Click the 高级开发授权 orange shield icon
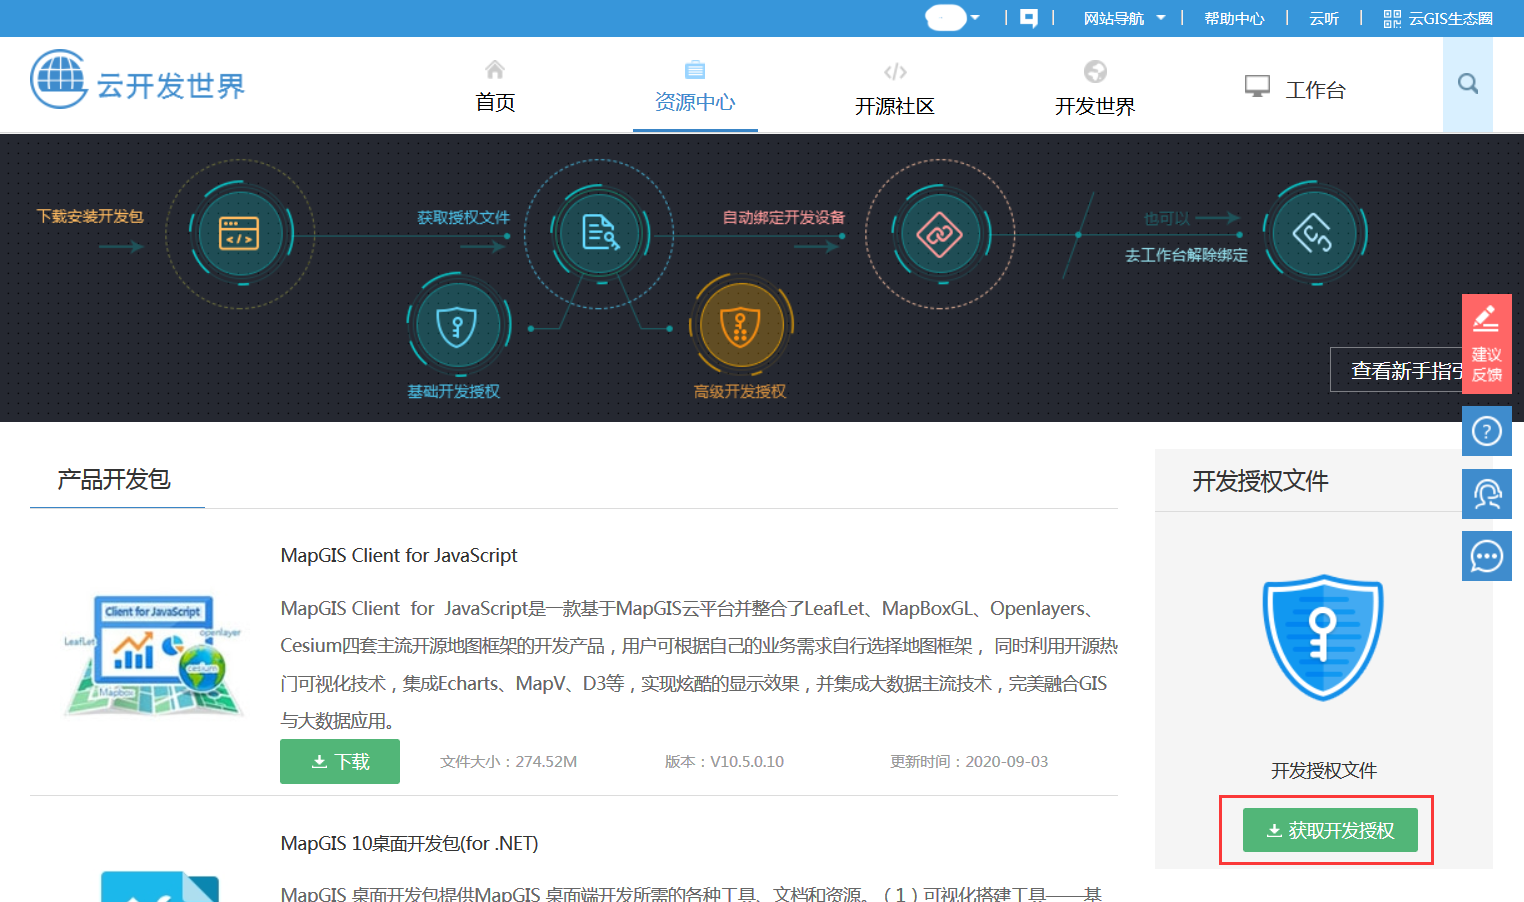The image size is (1524, 902). coord(741,326)
